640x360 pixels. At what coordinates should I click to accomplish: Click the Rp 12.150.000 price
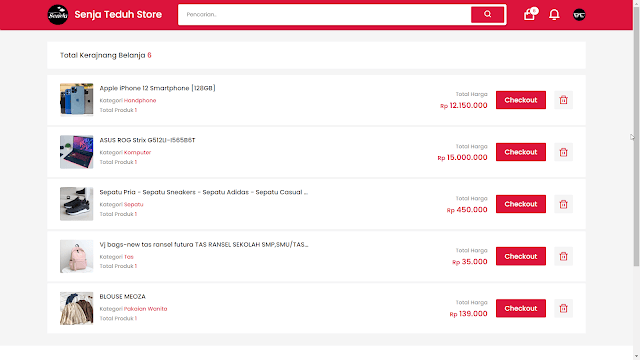(464, 105)
